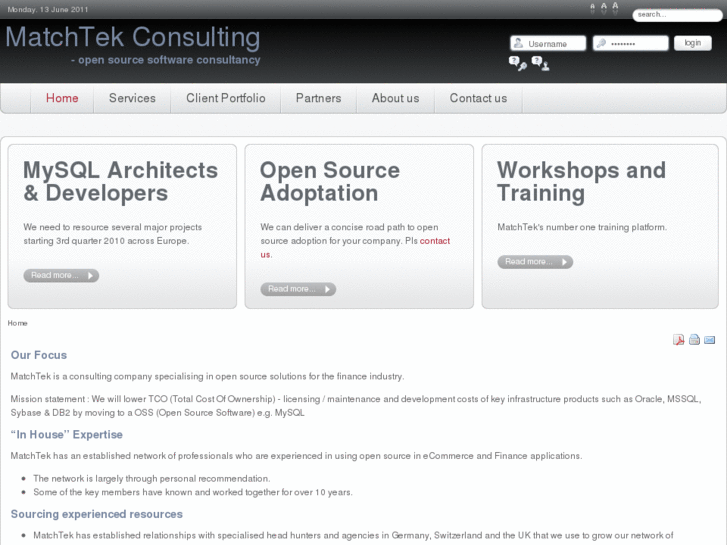Click the 'Our Focus' heading

(x=39, y=355)
